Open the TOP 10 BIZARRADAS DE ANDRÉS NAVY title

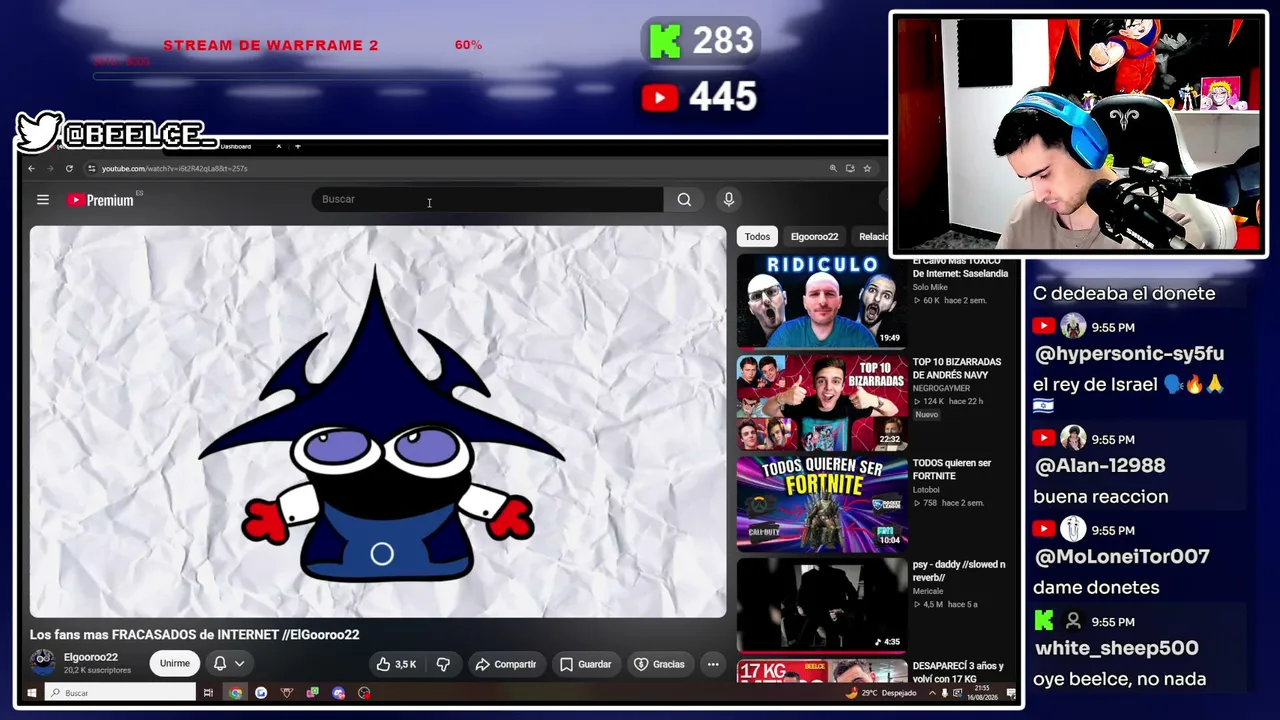pyautogui.click(x=957, y=368)
